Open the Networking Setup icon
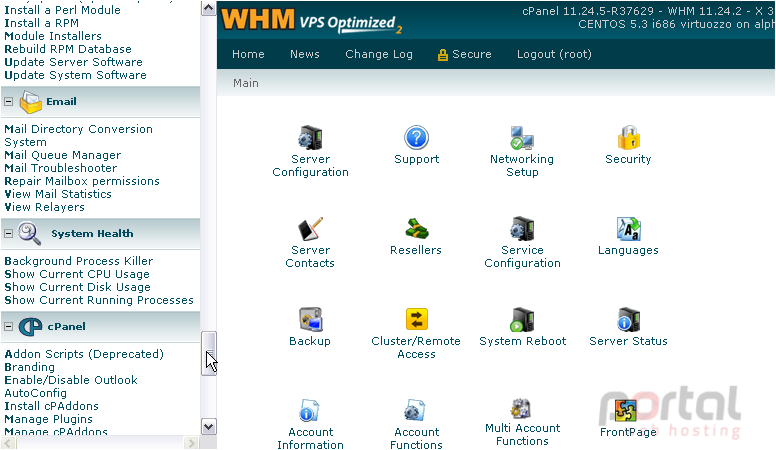 [x=522, y=138]
